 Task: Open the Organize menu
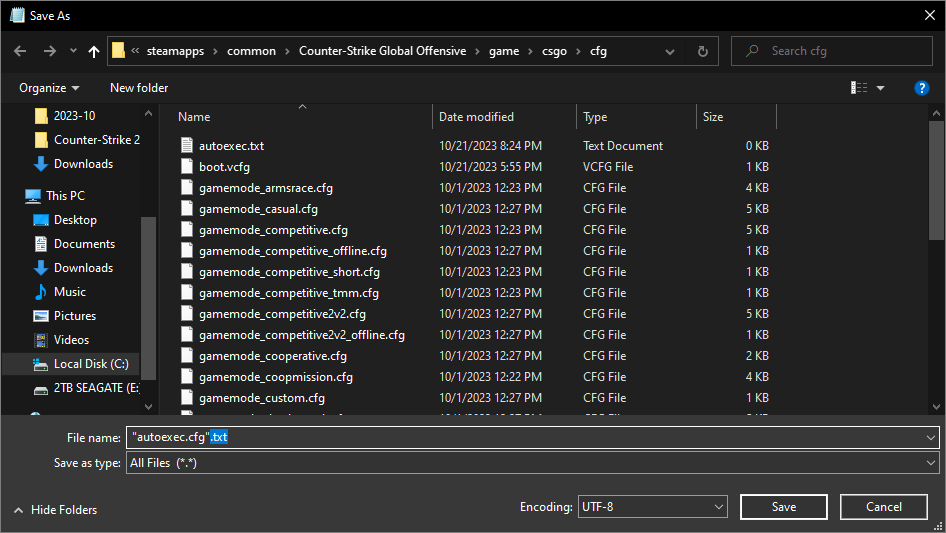pyautogui.click(x=49, y=88)
